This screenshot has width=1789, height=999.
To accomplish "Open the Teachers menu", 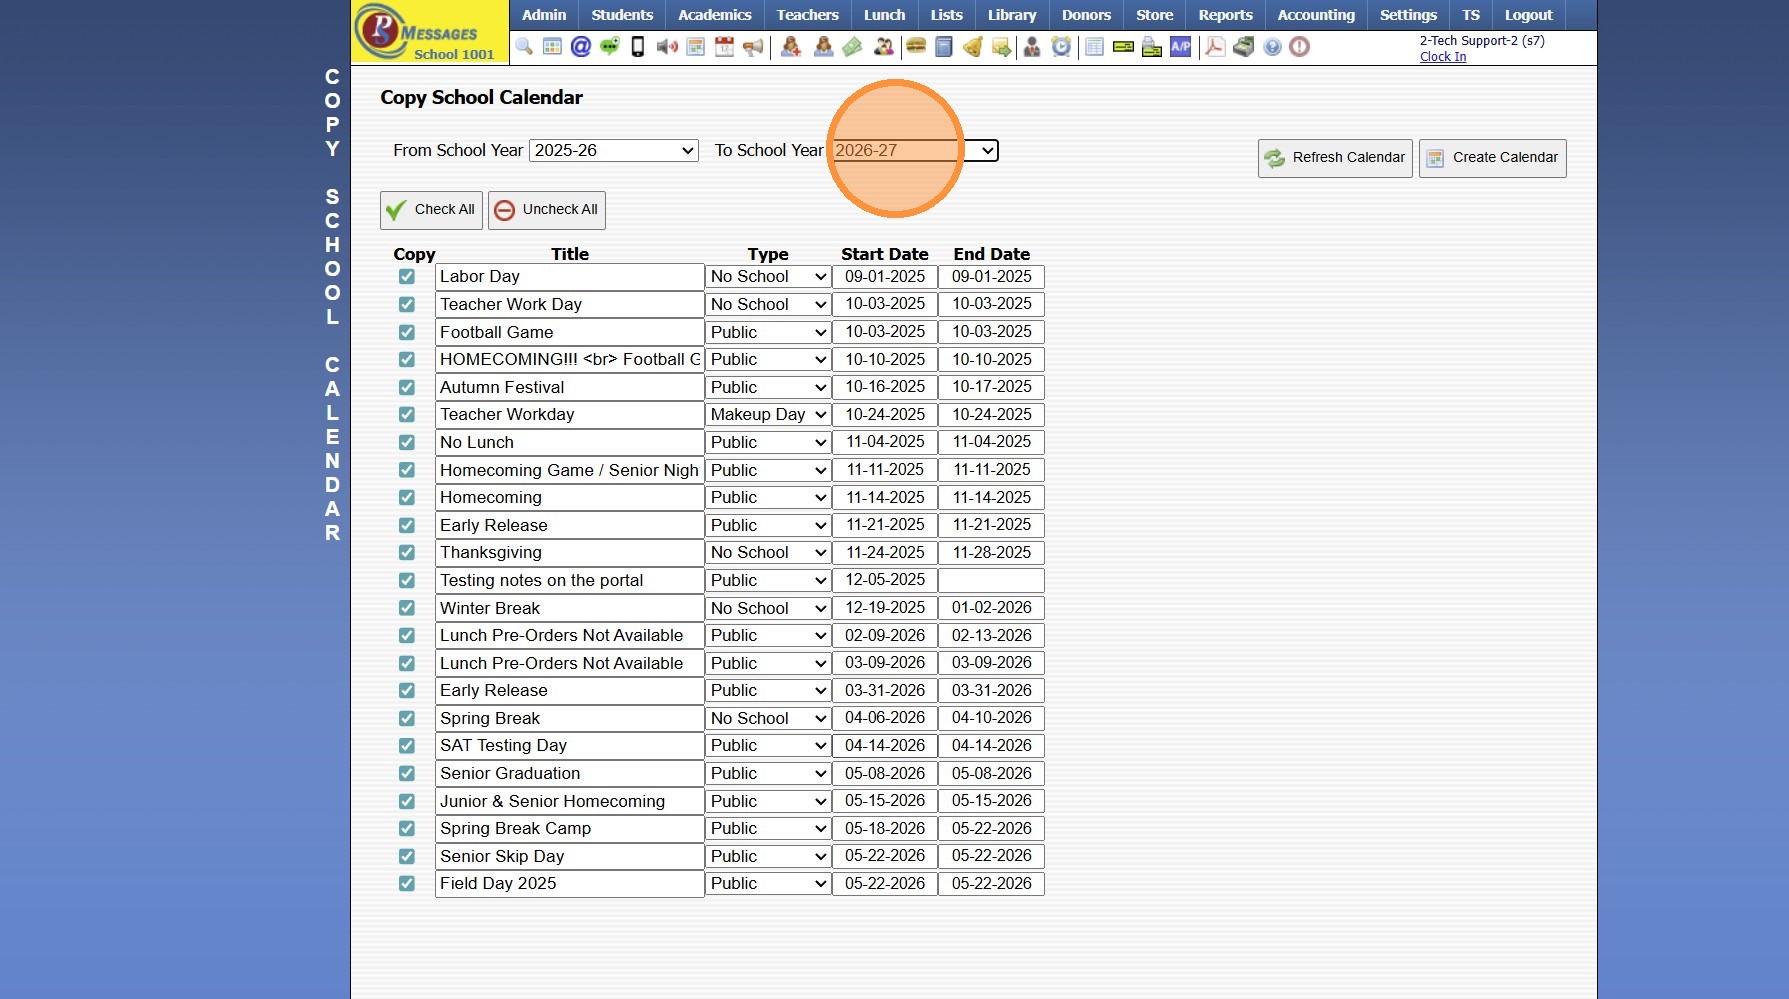I will 808,15.
